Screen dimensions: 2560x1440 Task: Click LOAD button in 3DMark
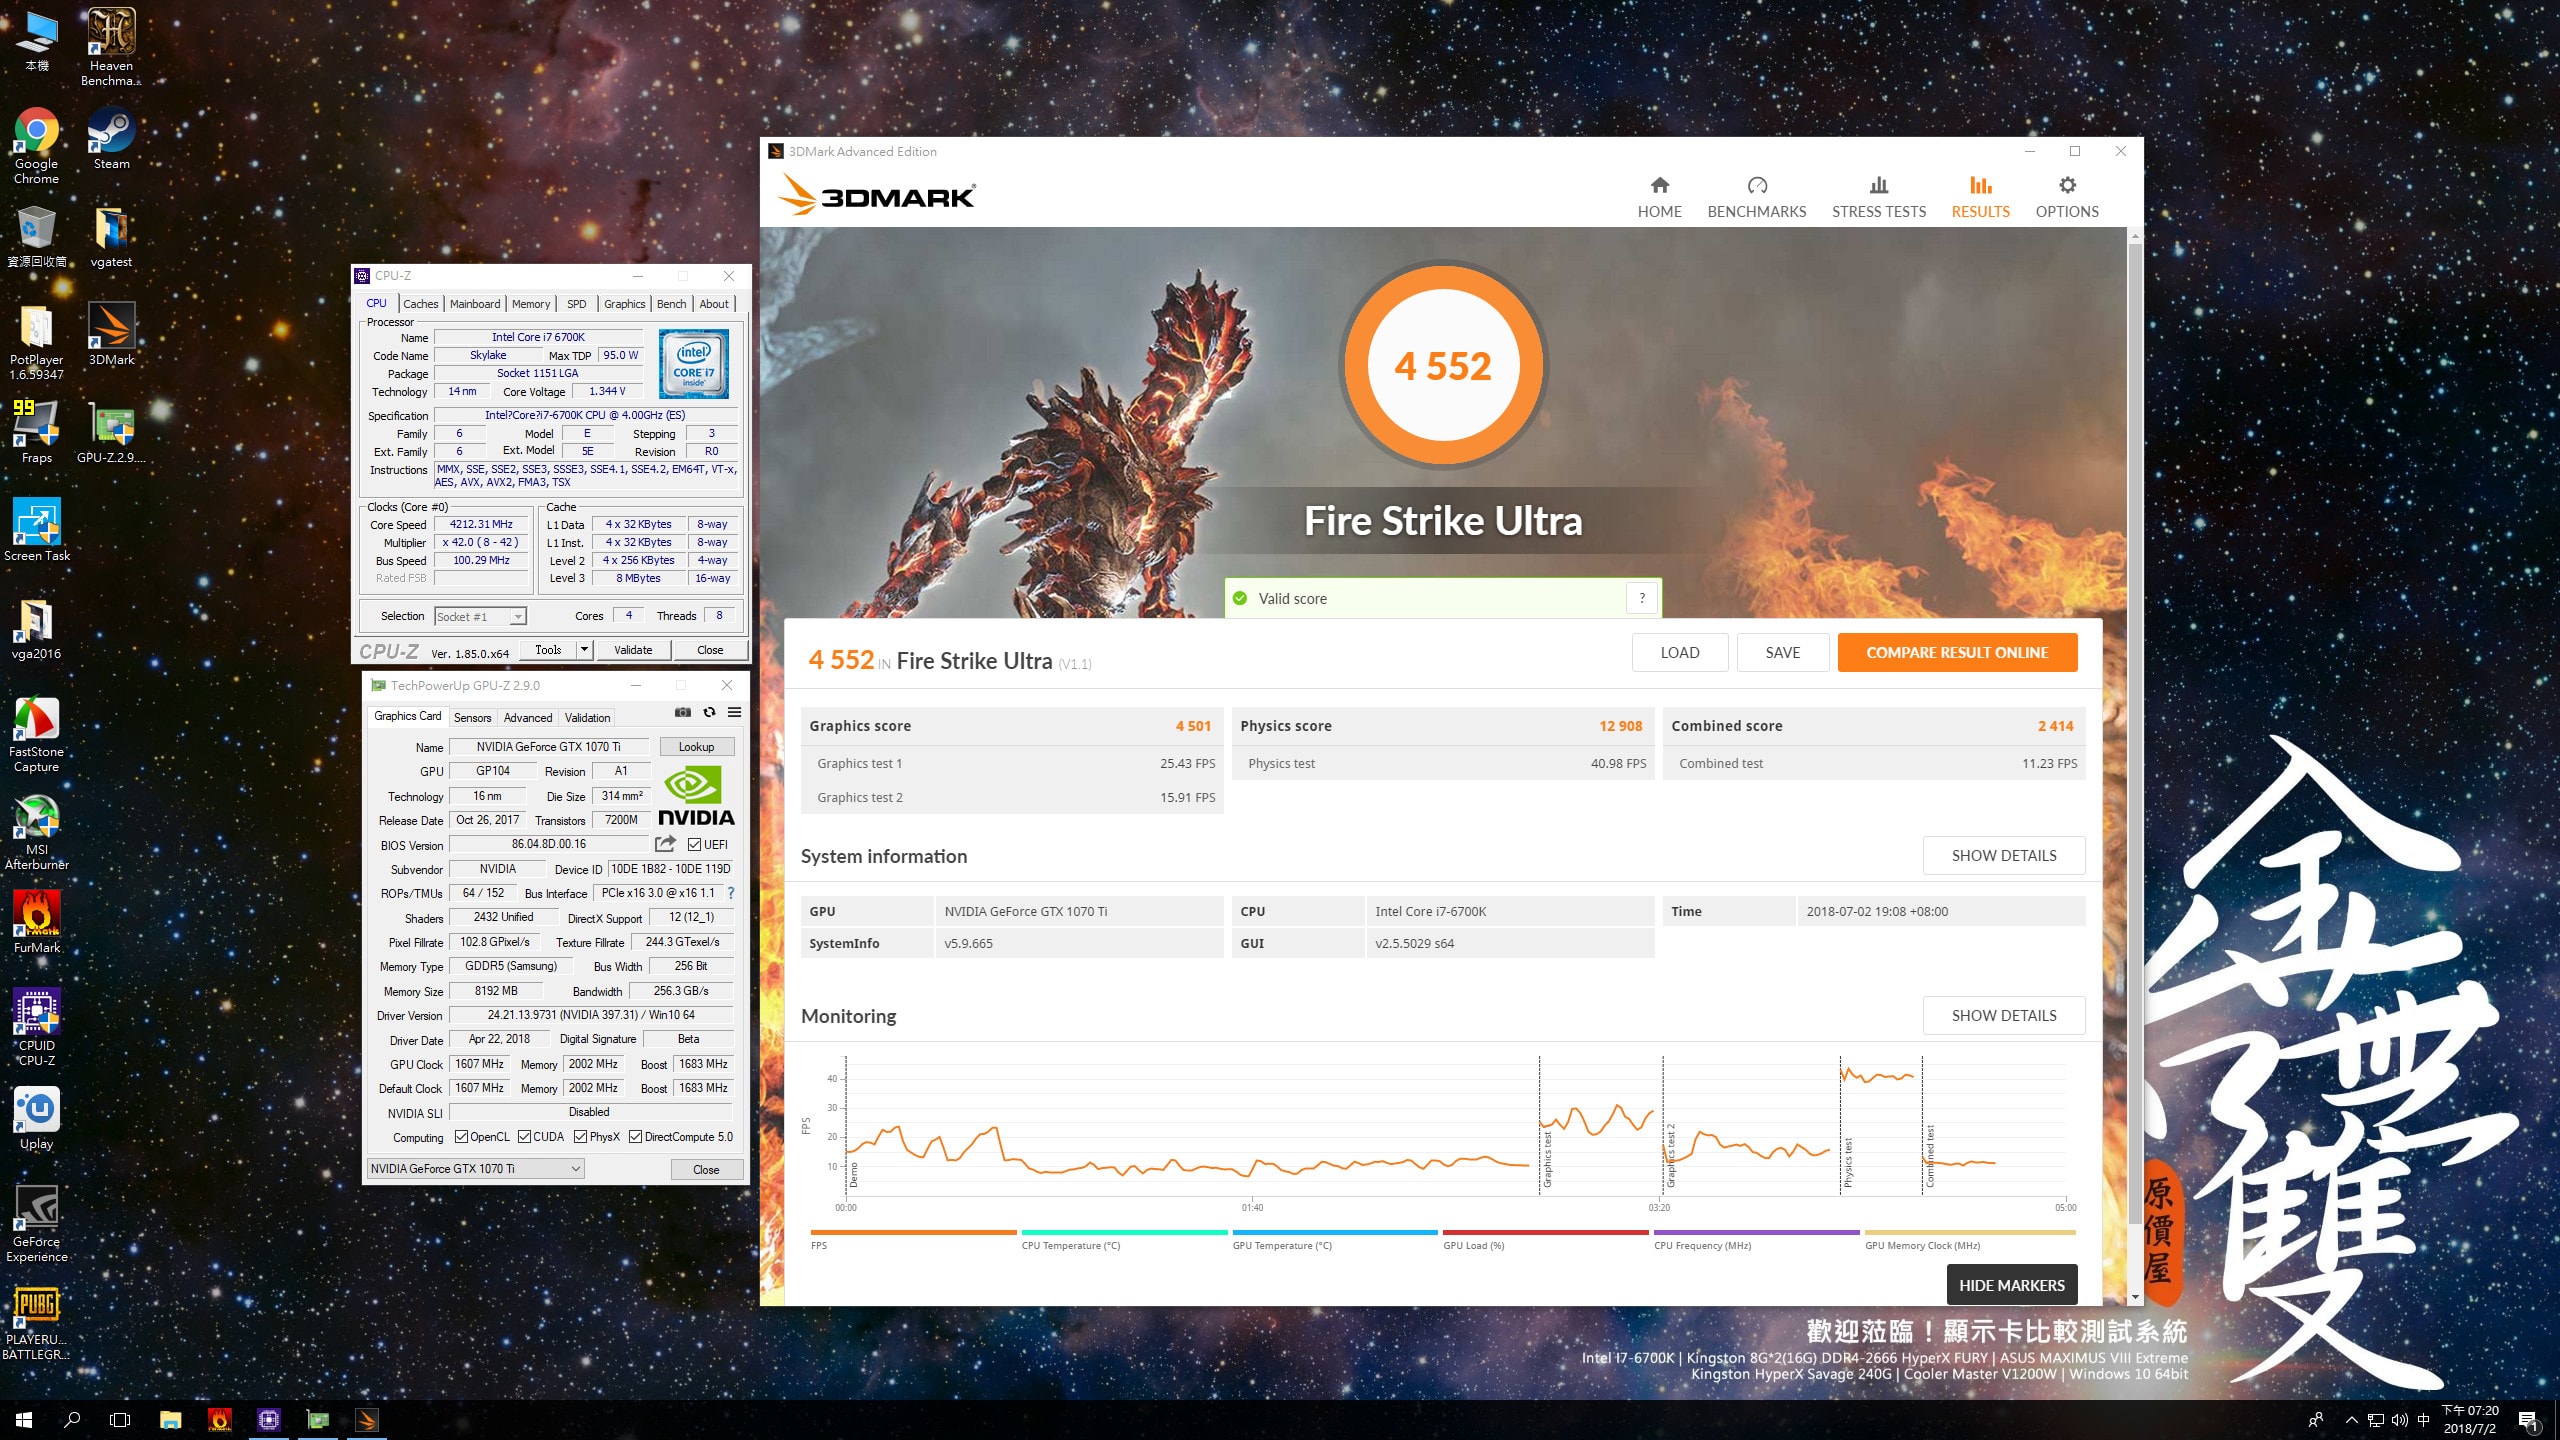[1680, 653]
